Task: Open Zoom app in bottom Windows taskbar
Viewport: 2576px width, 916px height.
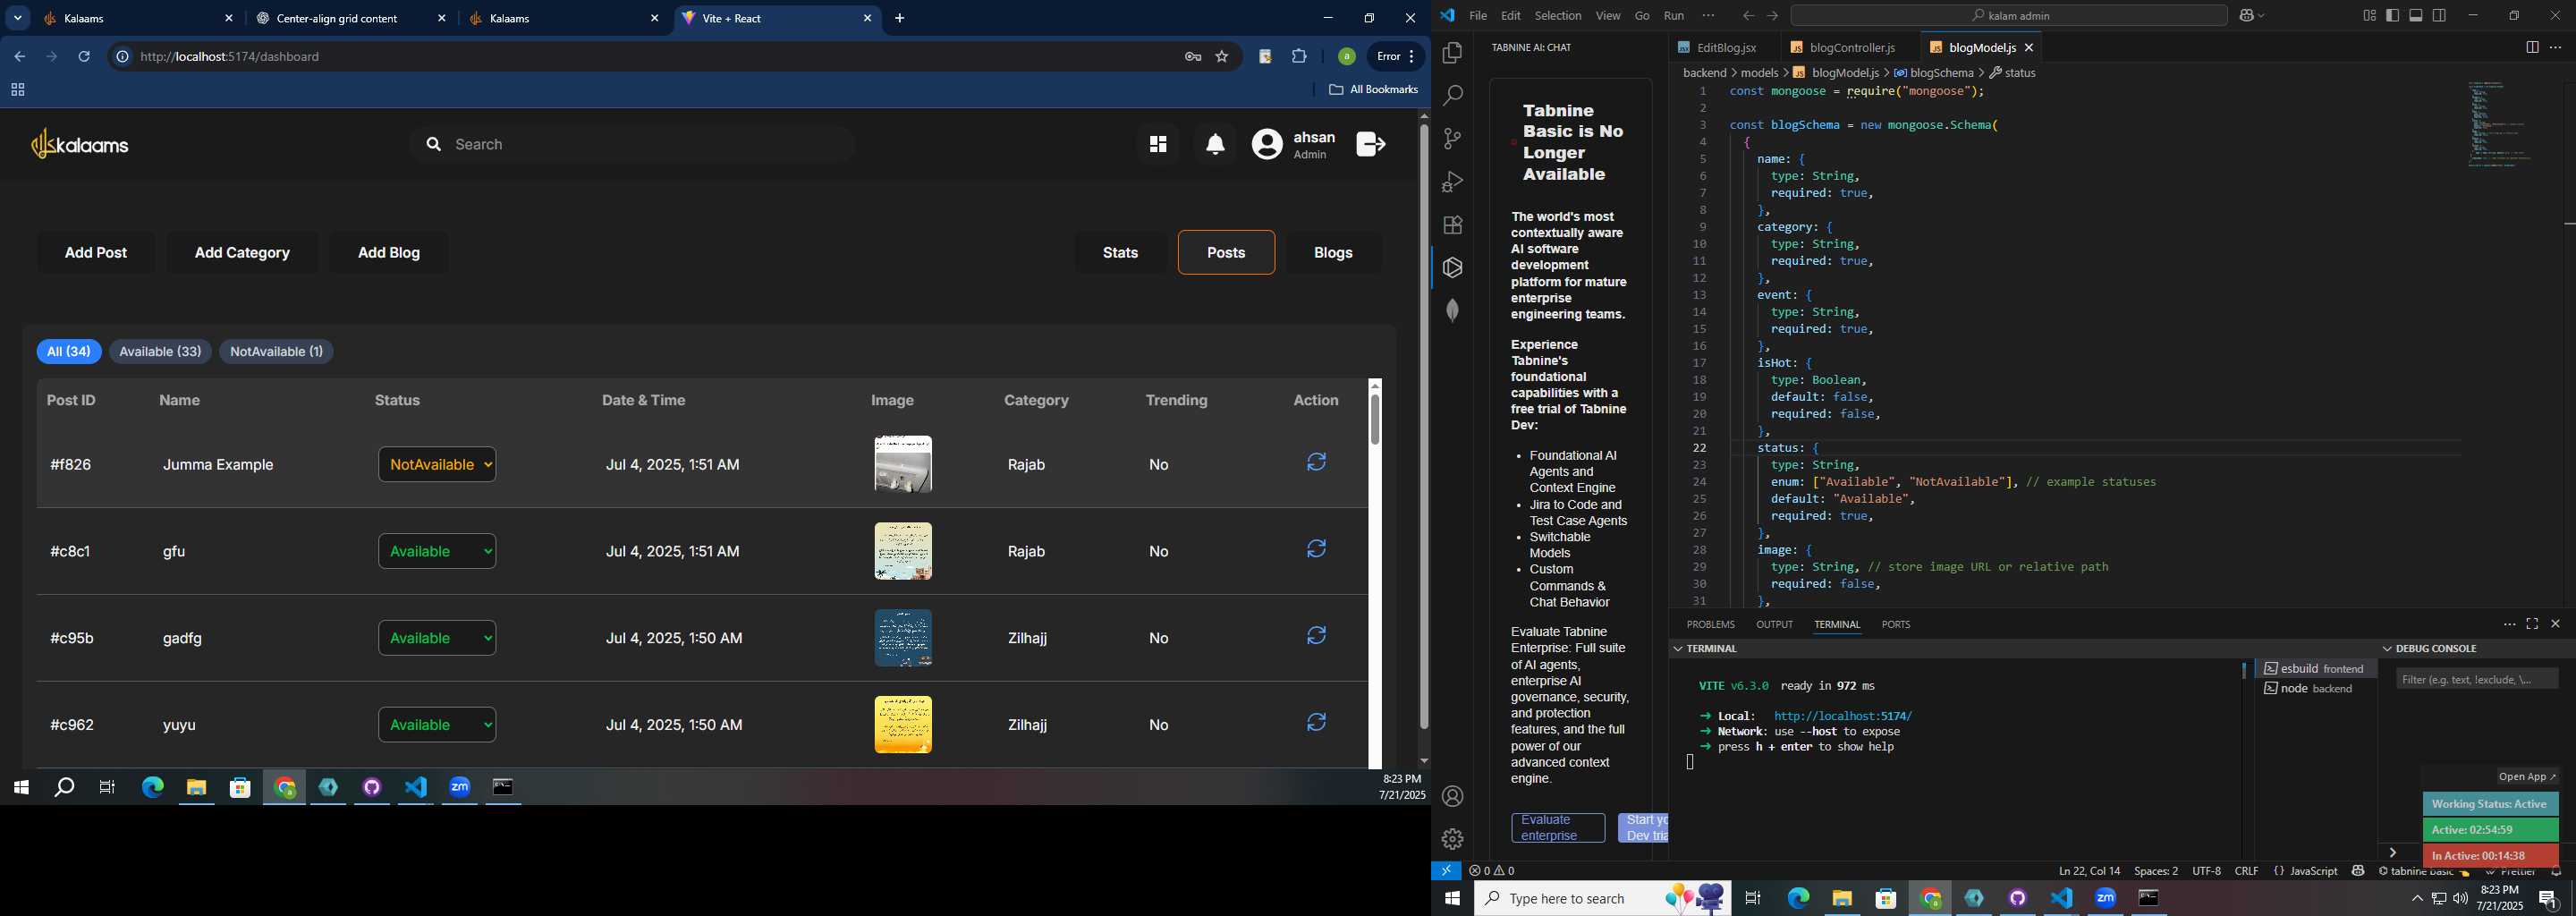Action: (2106, 899)
